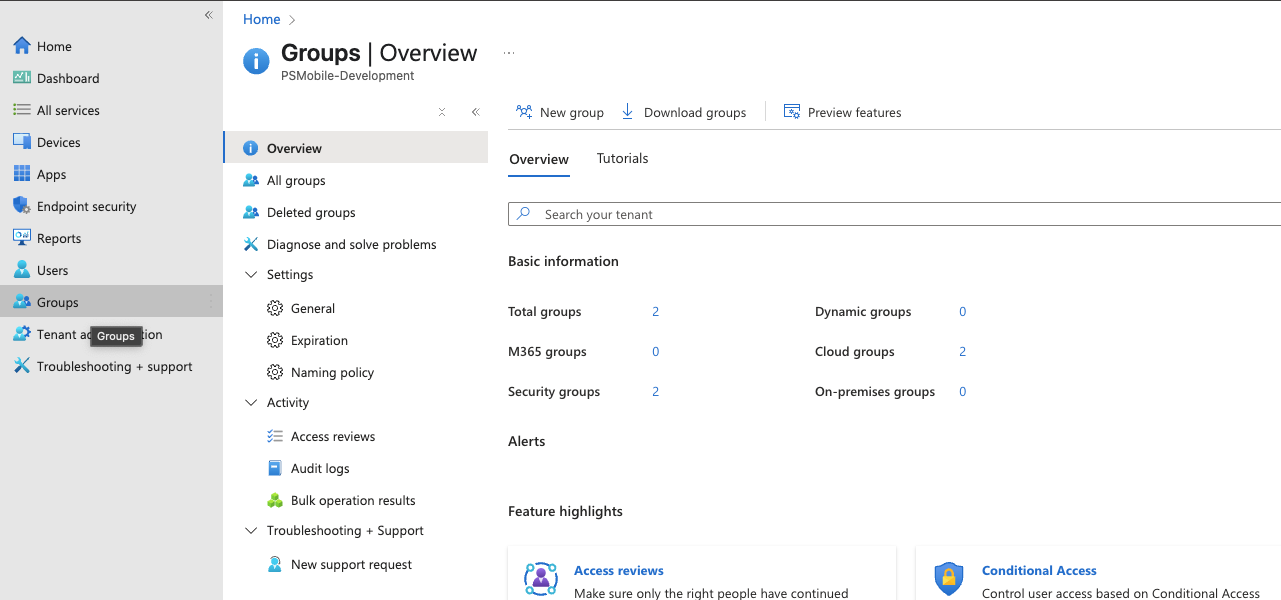
Task: Click the PSMobile-Development tenant name
Action: 348,76
